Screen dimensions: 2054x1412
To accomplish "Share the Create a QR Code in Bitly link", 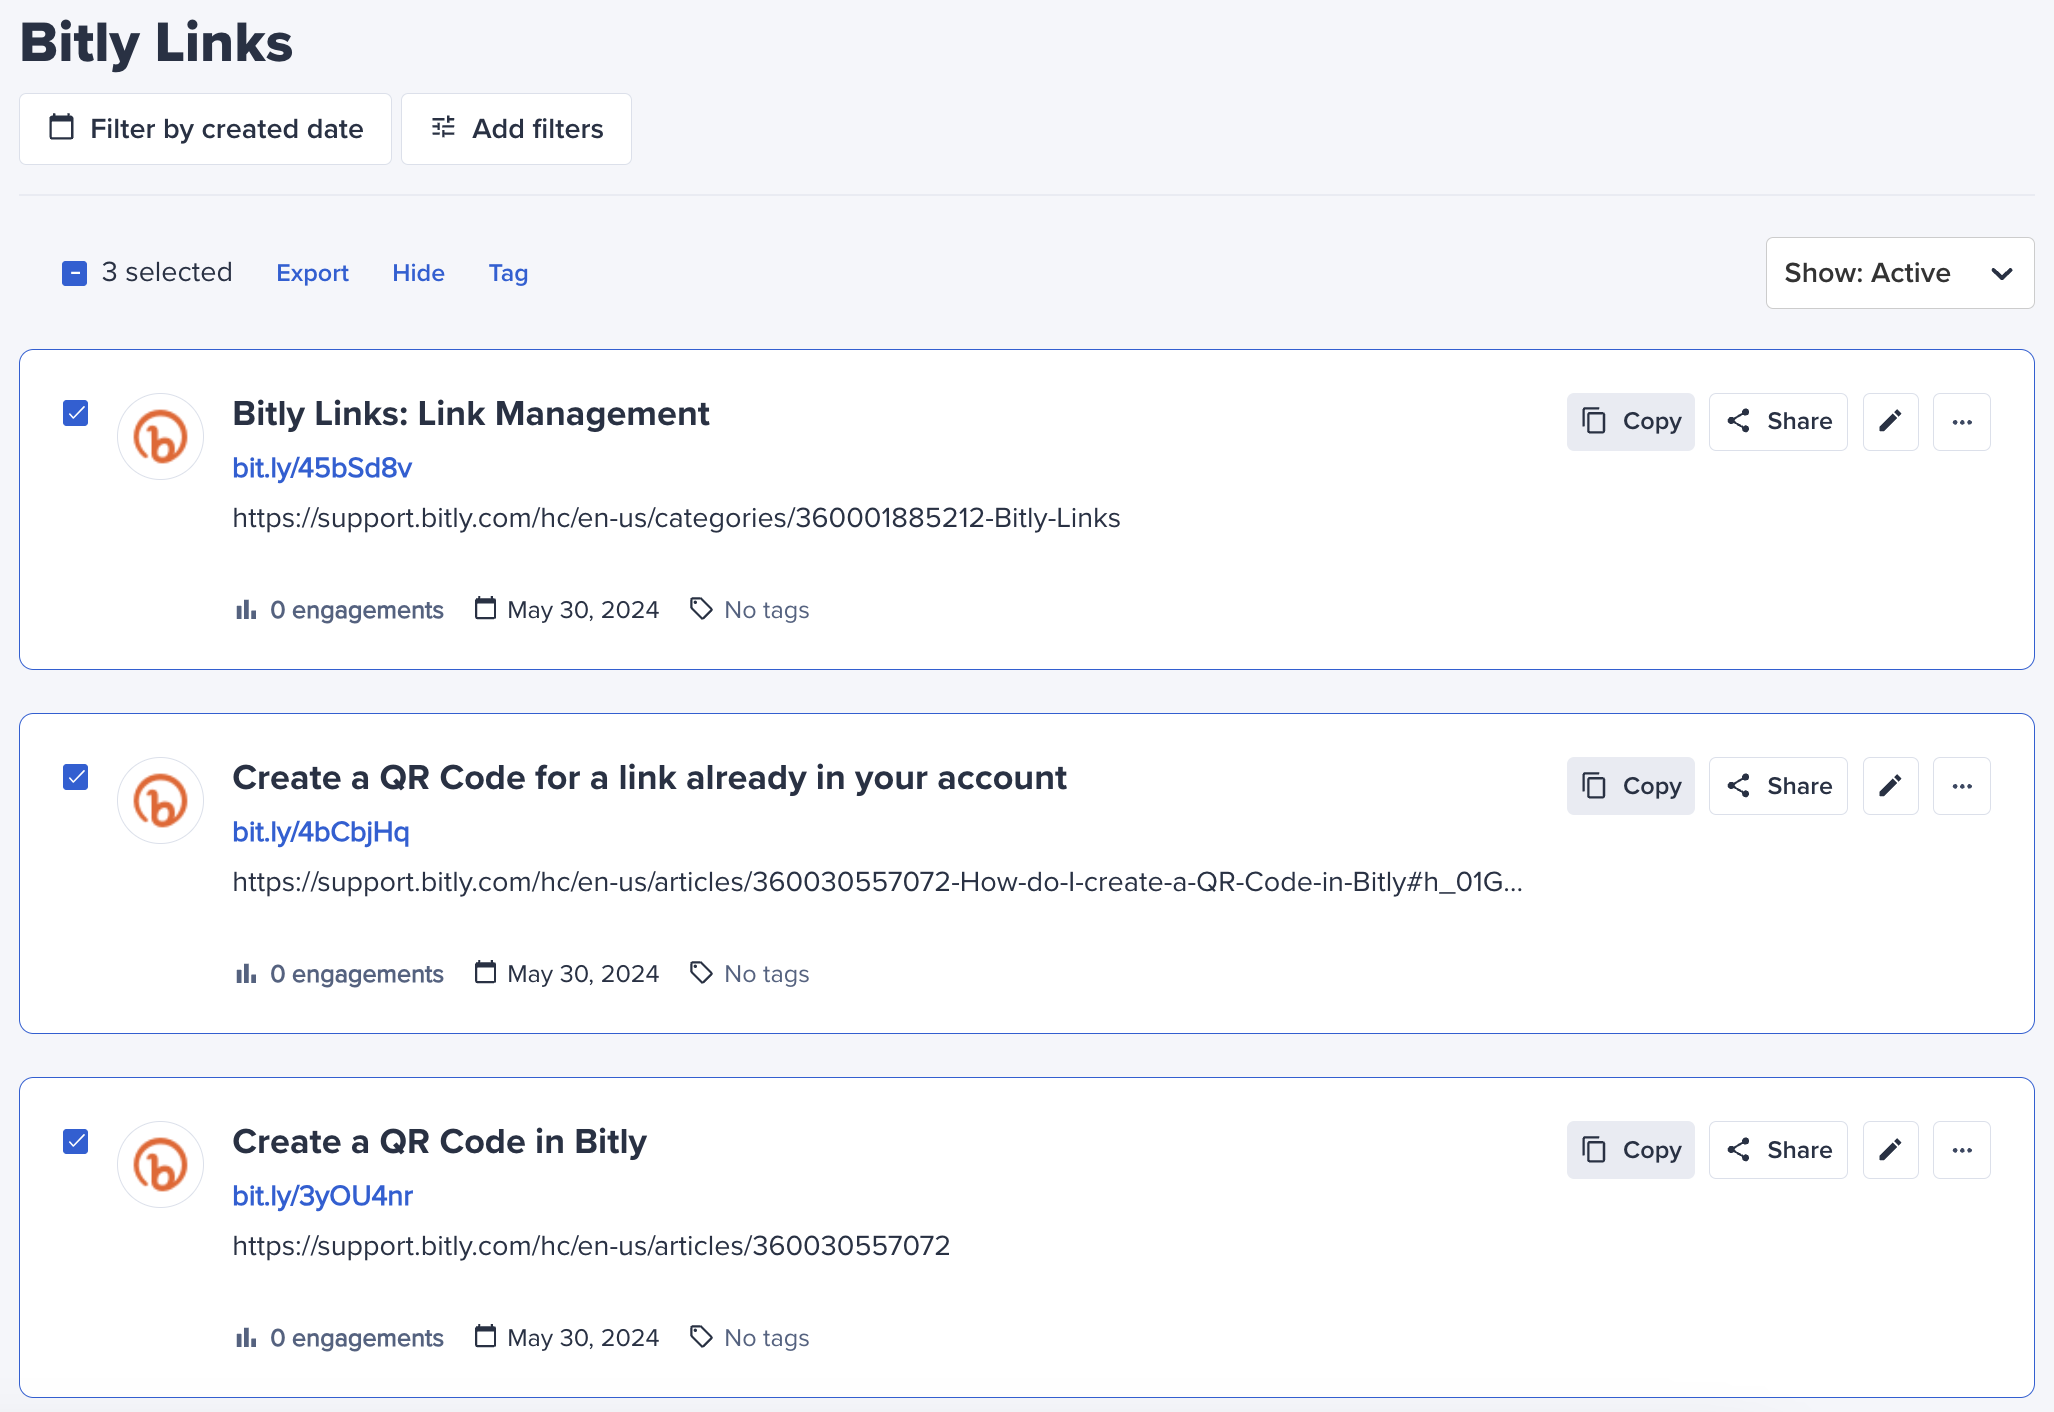I will tap(1778, 1150).
